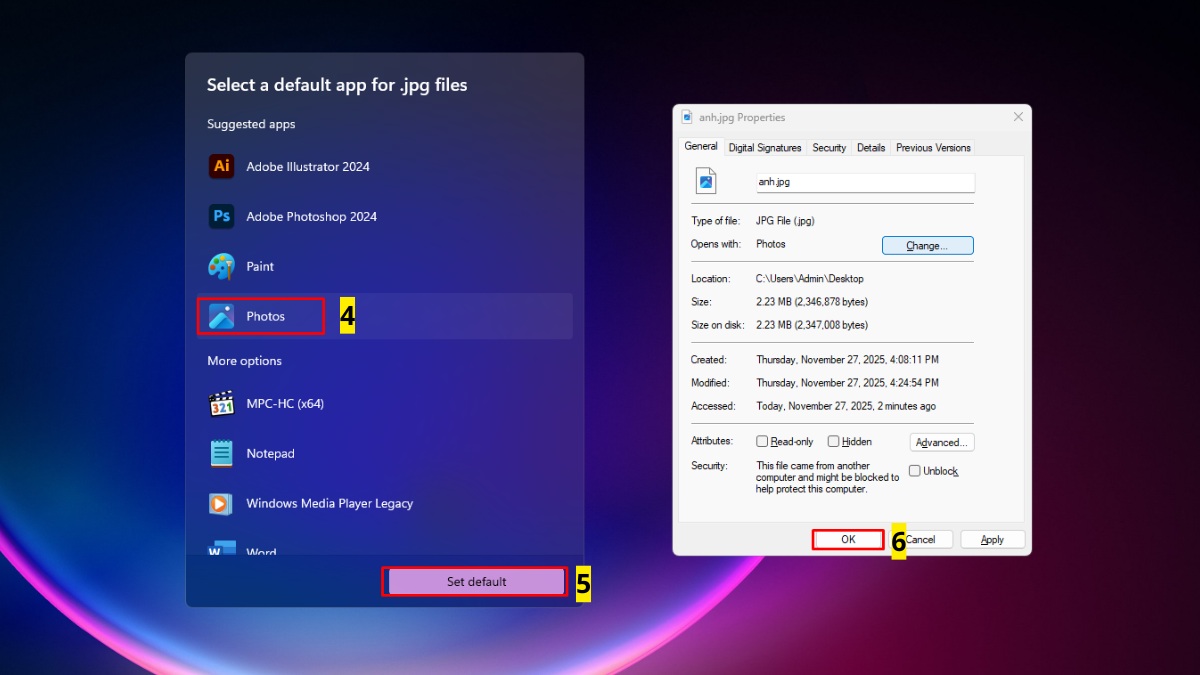Switch to the Digital Signatures tab

click(x=765, y=148)
